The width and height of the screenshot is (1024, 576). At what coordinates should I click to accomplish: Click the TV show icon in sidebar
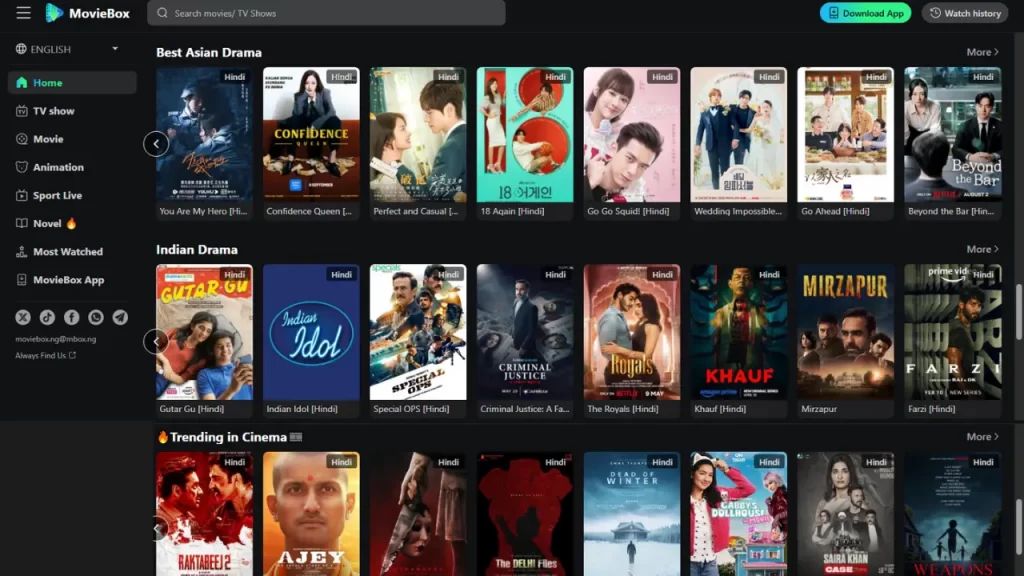click(22, 111)
